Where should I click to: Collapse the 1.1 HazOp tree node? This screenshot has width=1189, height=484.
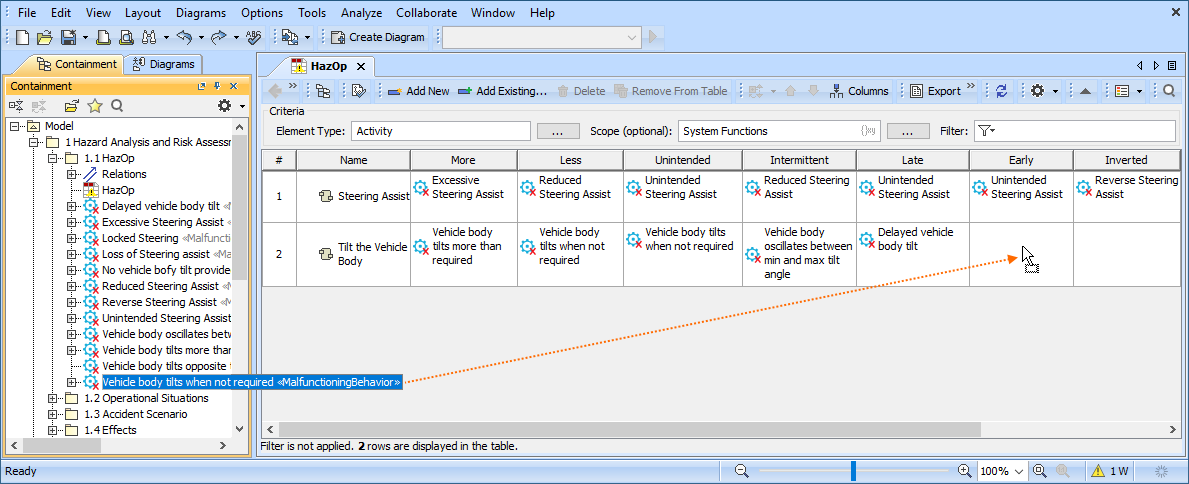(x=53, y=158)
